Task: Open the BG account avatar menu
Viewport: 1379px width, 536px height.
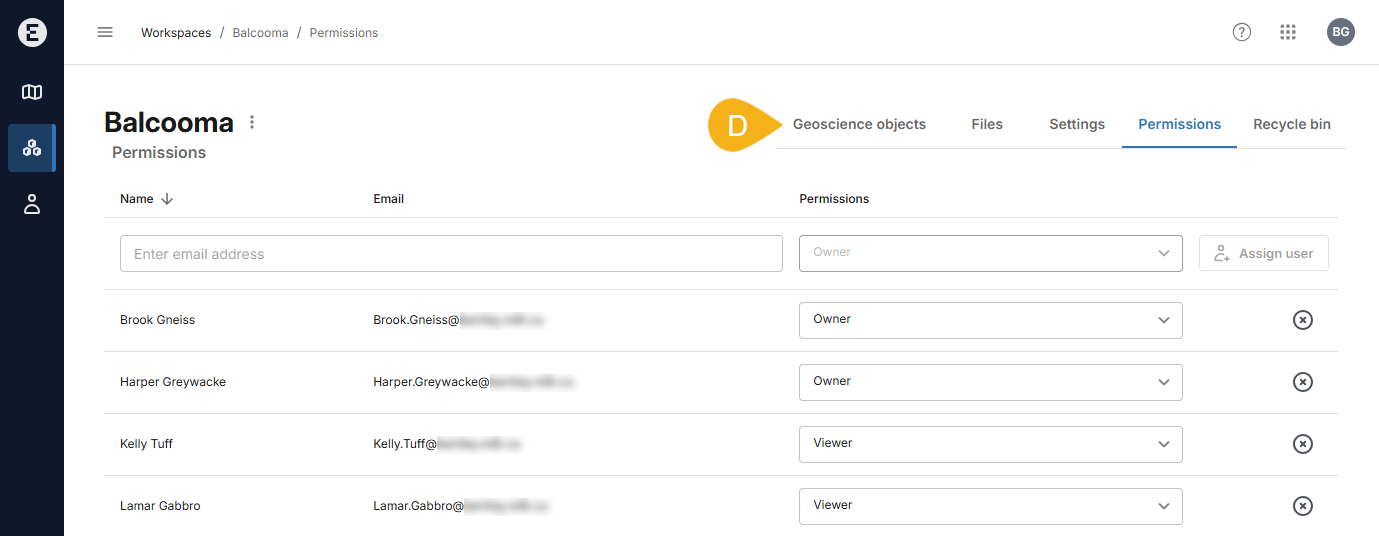Action: [x=1340, y=32]
